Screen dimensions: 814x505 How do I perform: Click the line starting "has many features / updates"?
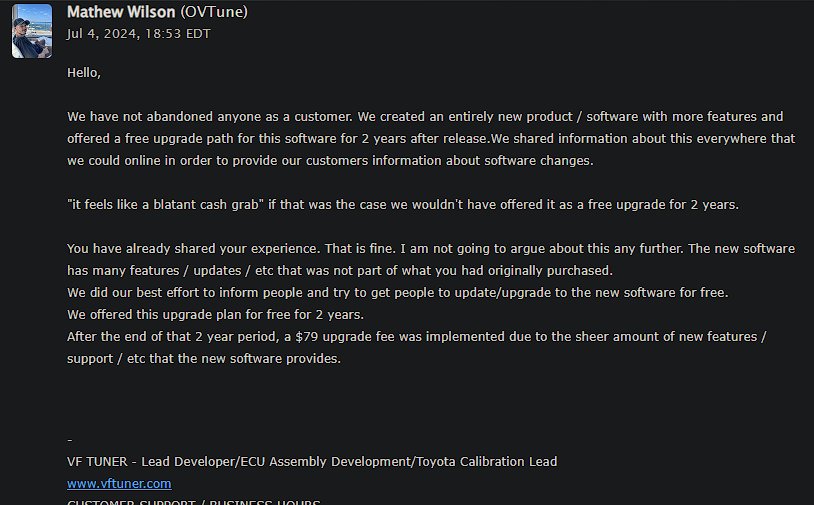click(x=340, y=270)
